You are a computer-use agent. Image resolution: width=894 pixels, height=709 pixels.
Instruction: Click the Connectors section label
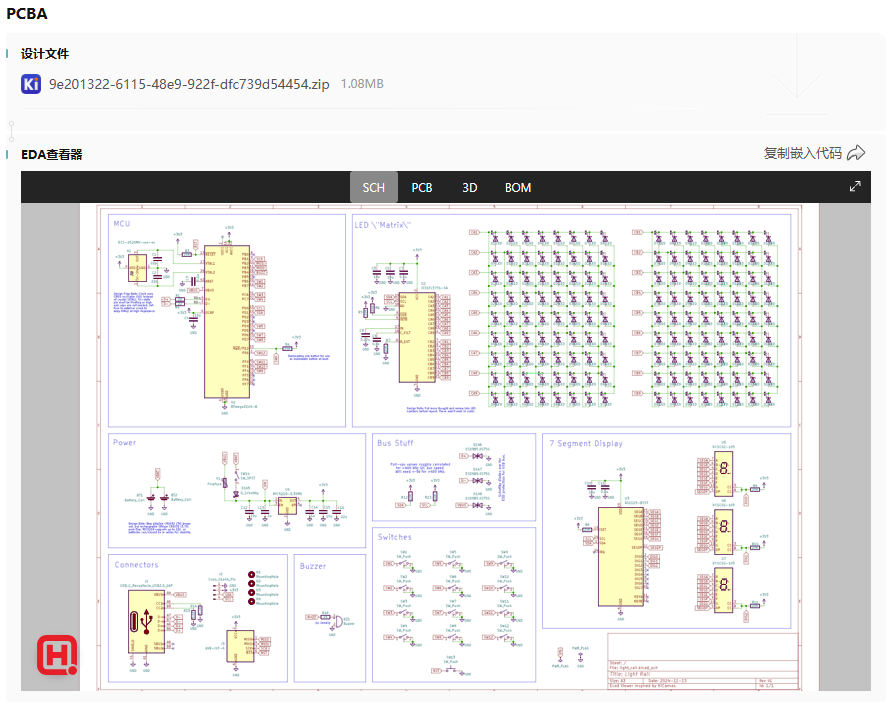[x=136, y=565]
